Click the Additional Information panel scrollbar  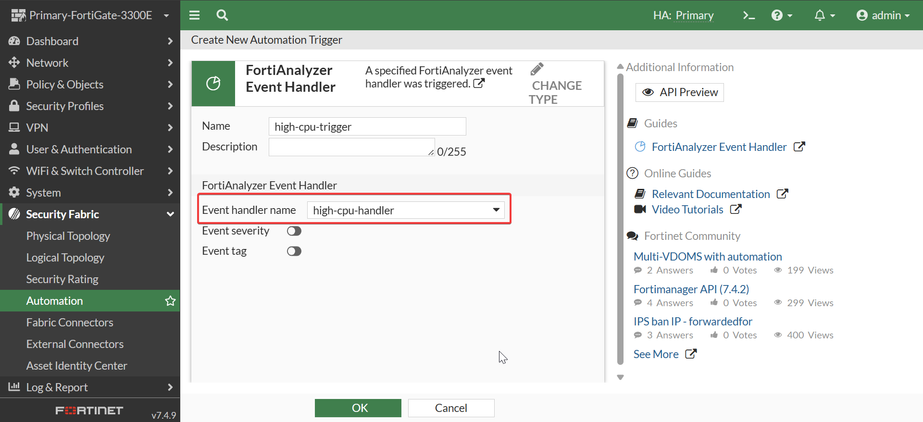[620, 219]
